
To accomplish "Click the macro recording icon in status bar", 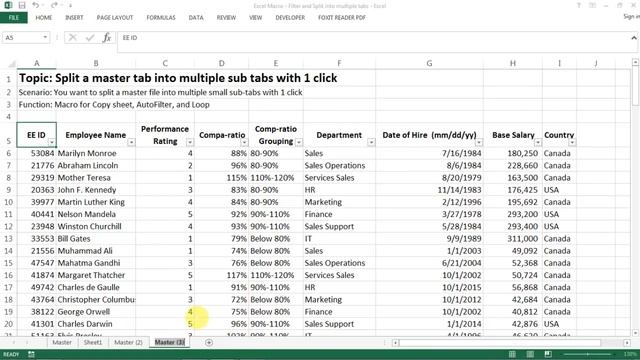I will click(x=31, y=354).
